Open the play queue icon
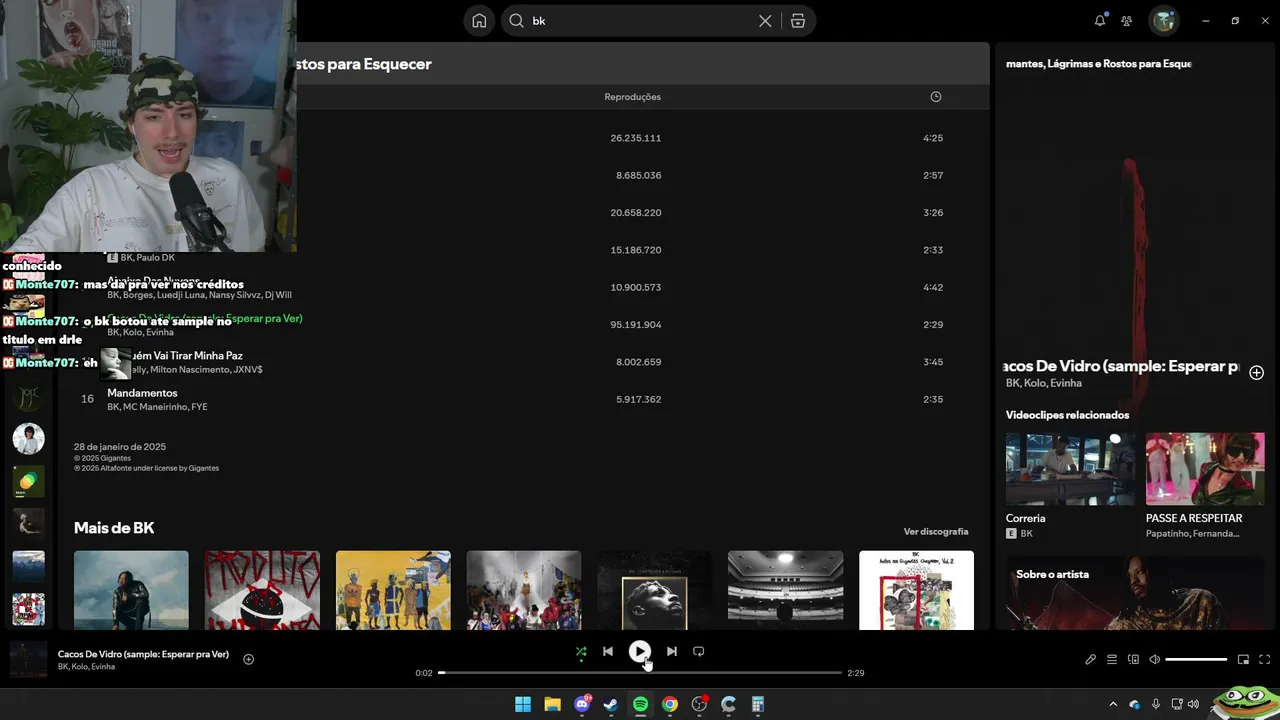Image resolution: width=1280 pixels, height=720 pixels. [1112, 660]
